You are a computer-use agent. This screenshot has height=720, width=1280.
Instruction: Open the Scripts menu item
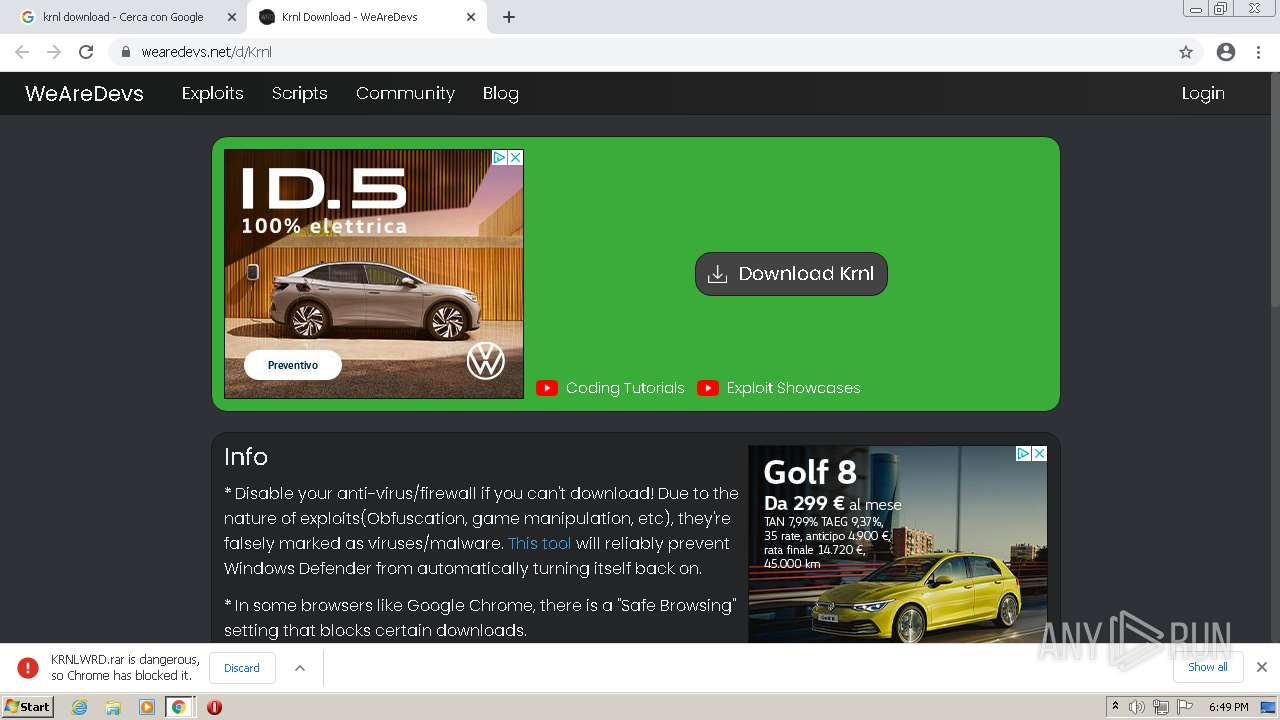[x=300, y=93]
